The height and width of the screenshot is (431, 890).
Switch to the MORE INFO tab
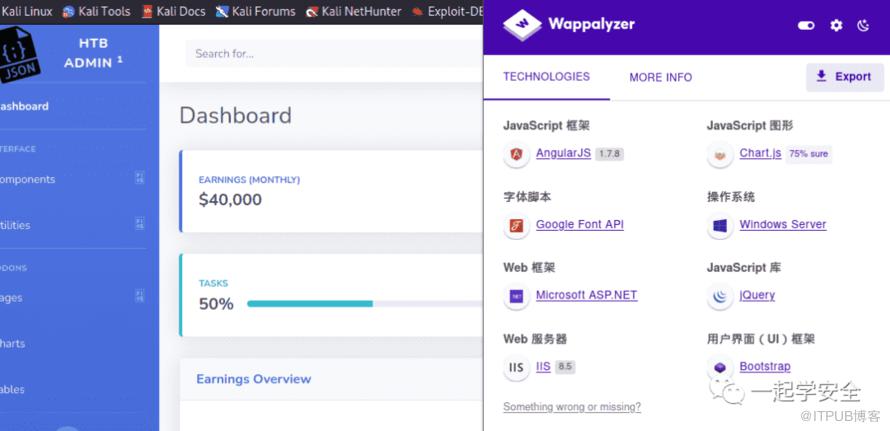[x=661, y=77]
